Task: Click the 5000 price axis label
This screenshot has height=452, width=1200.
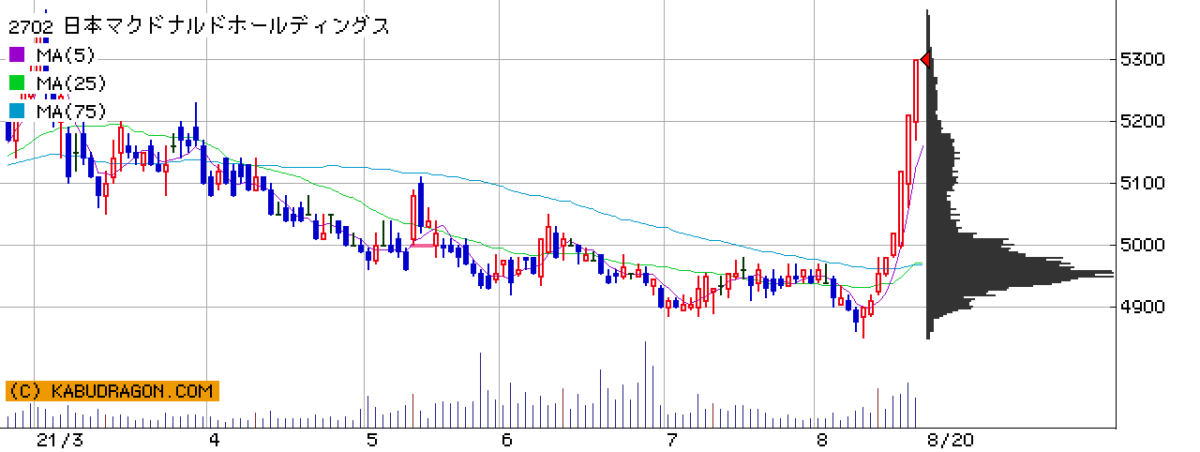Action: [x=1142, y=245]
